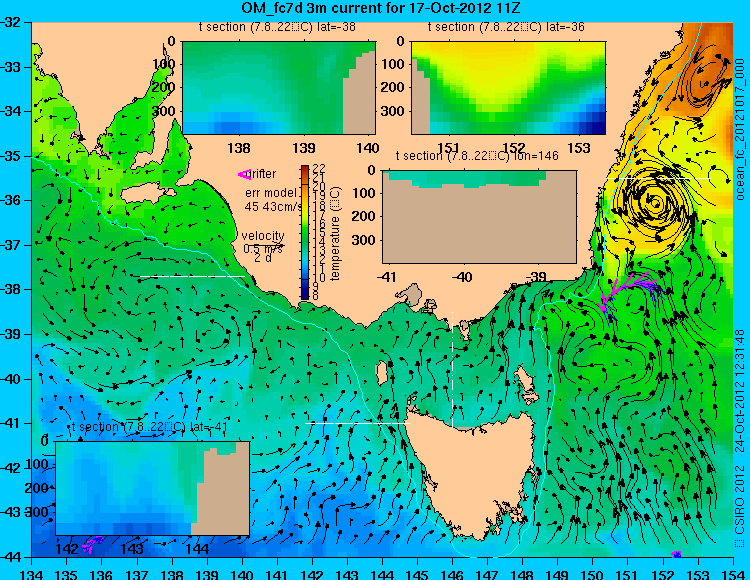The height and width of the screenshot is (580, 750).
Task: Click the white dashed section line at latitude -41
Action: [x=357, y=423]
